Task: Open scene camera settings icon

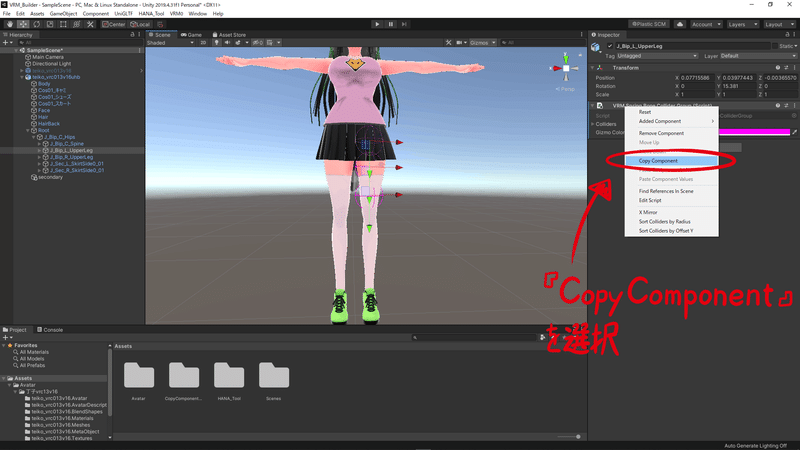Action: [460, 43]
